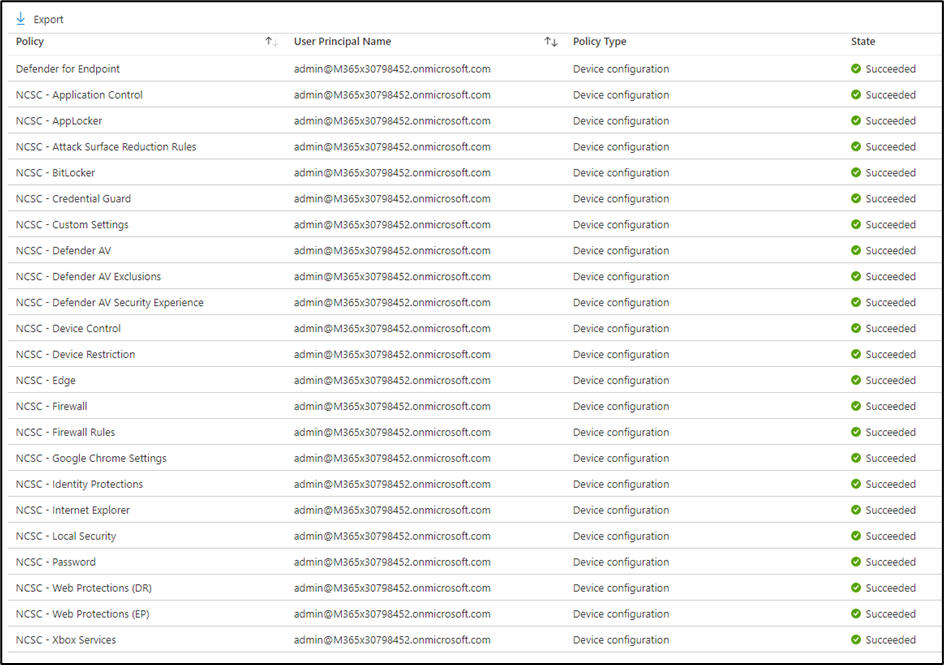Open NCSC - Credential Guard policy

[73, 198]
